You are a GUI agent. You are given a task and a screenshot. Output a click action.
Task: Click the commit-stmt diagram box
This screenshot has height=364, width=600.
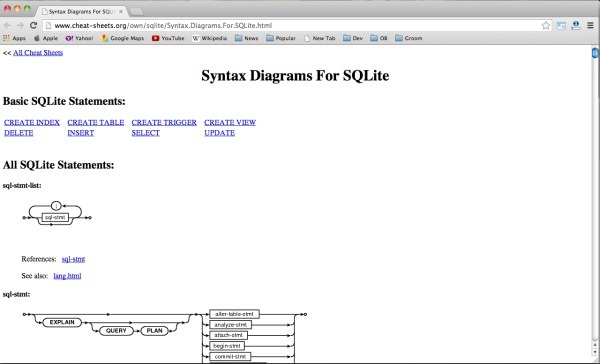click(230, 357)
